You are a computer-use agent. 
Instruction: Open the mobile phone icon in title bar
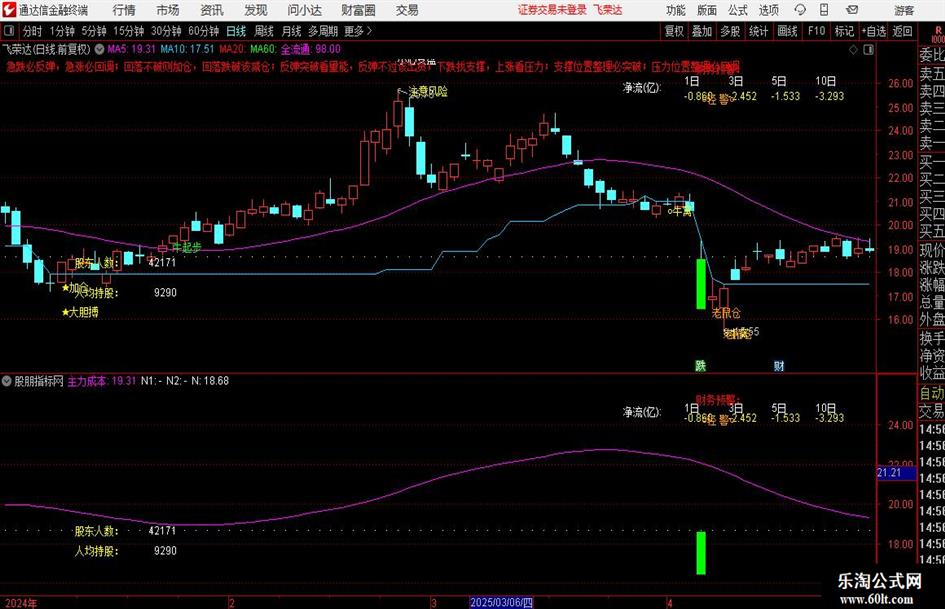[x=824, y=10]
